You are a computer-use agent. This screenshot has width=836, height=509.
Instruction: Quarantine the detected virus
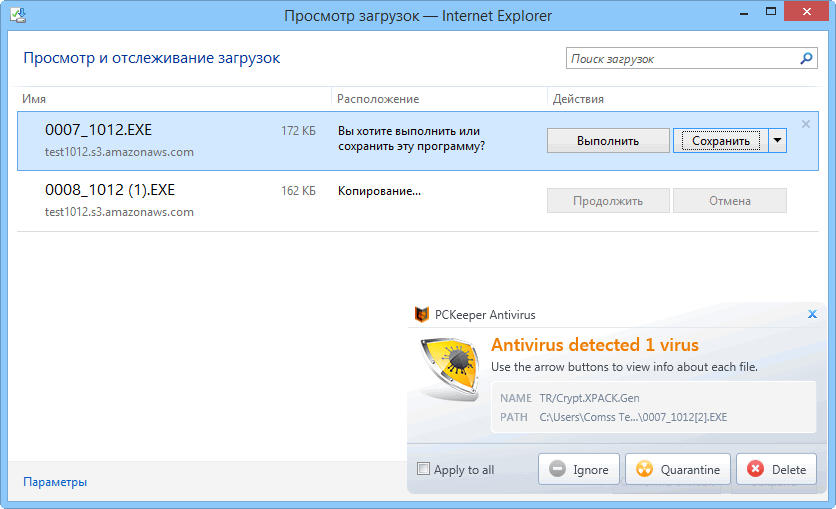[x=678, y=469]
